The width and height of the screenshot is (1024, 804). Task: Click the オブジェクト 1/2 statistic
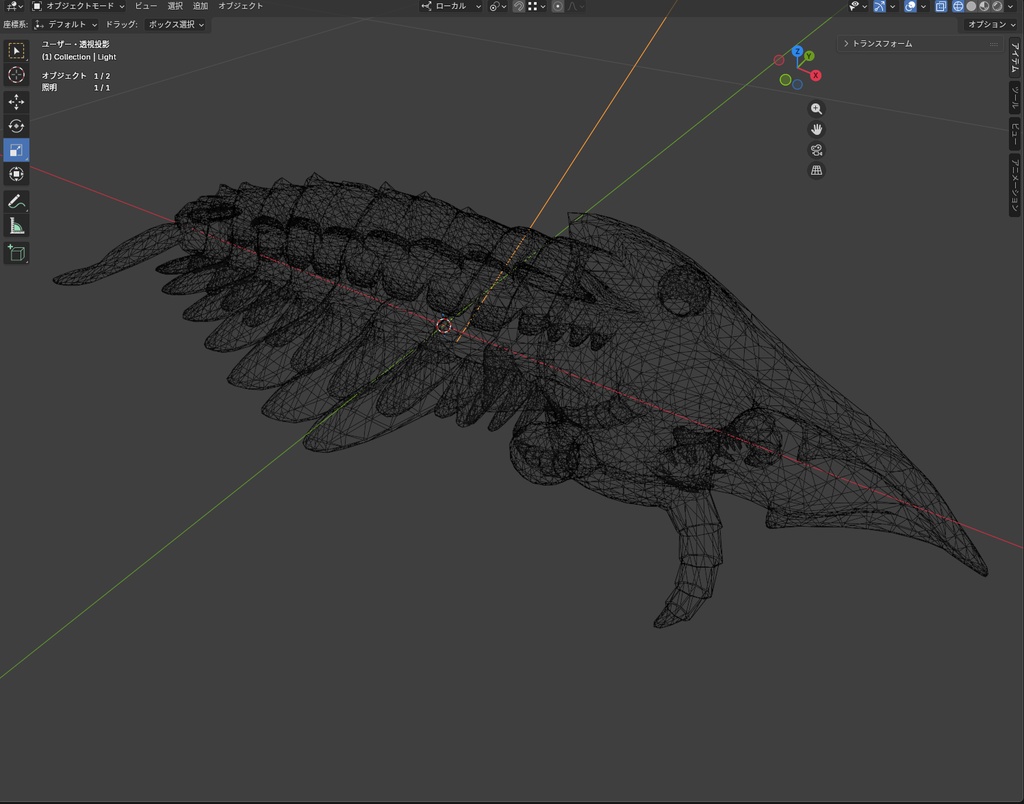point(76,76)
